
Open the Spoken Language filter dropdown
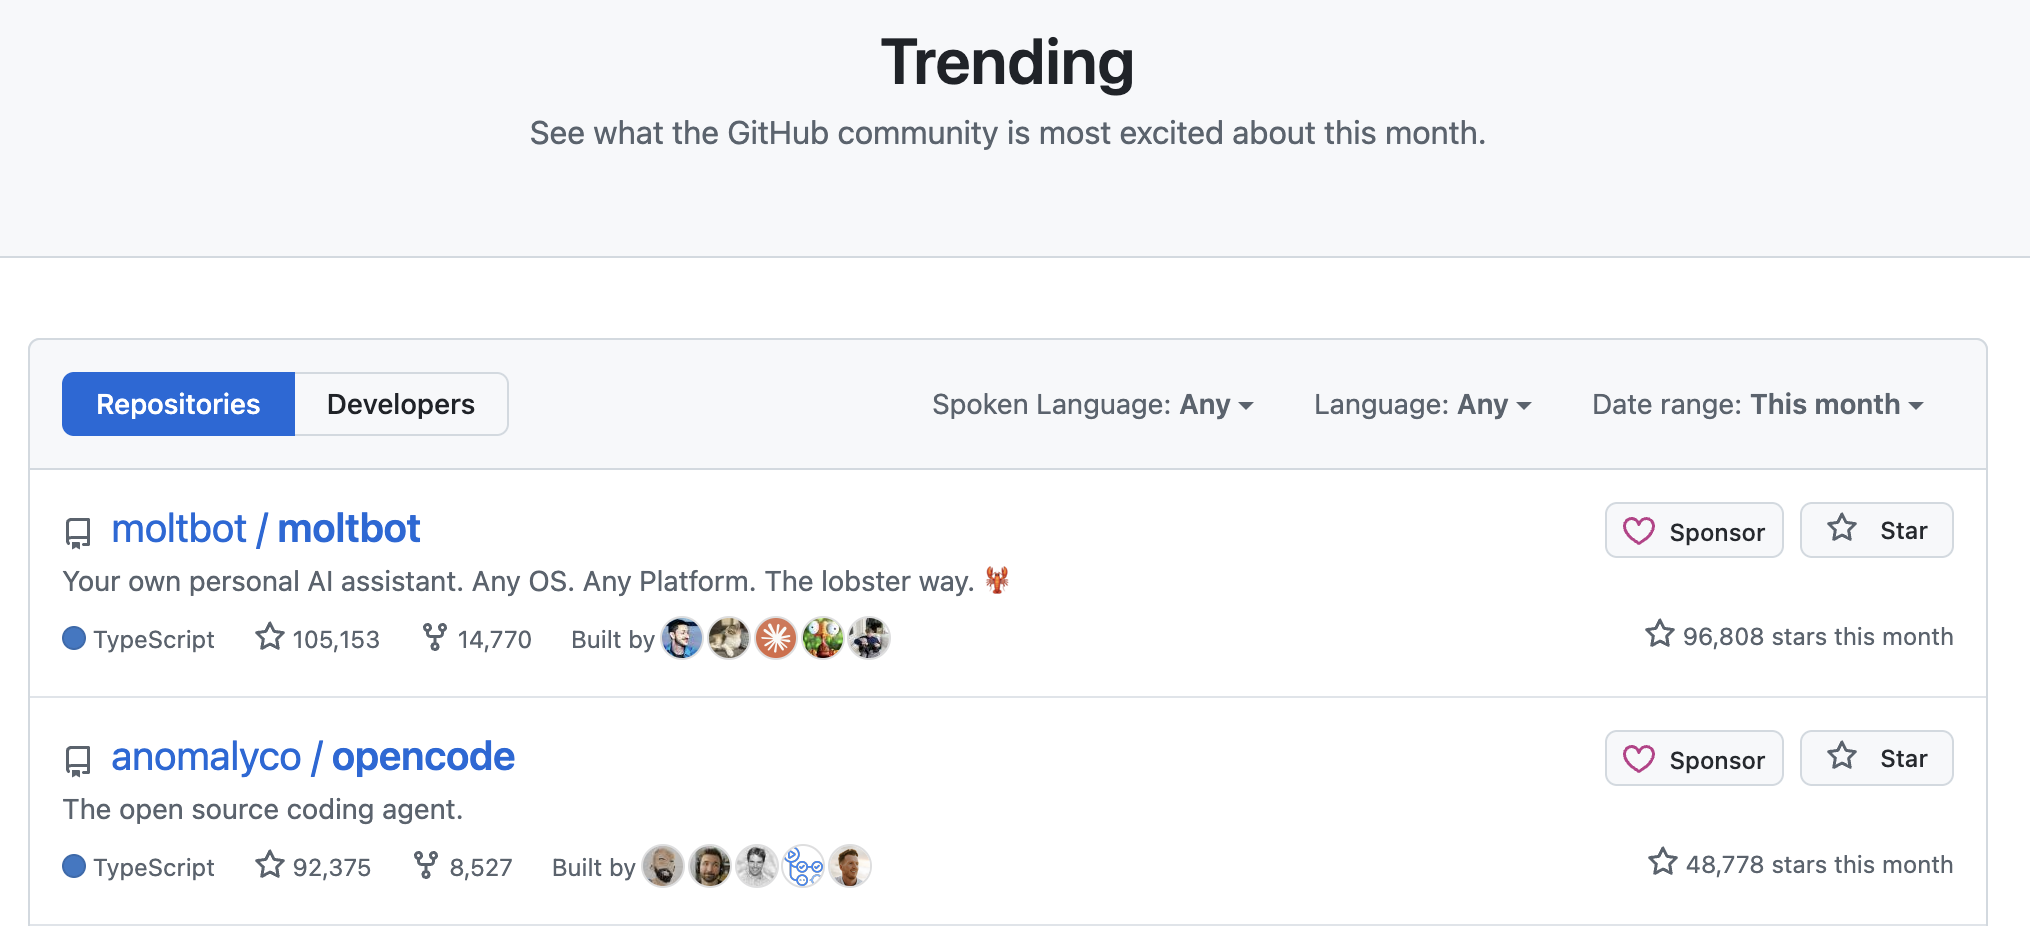pos(1093,404)
